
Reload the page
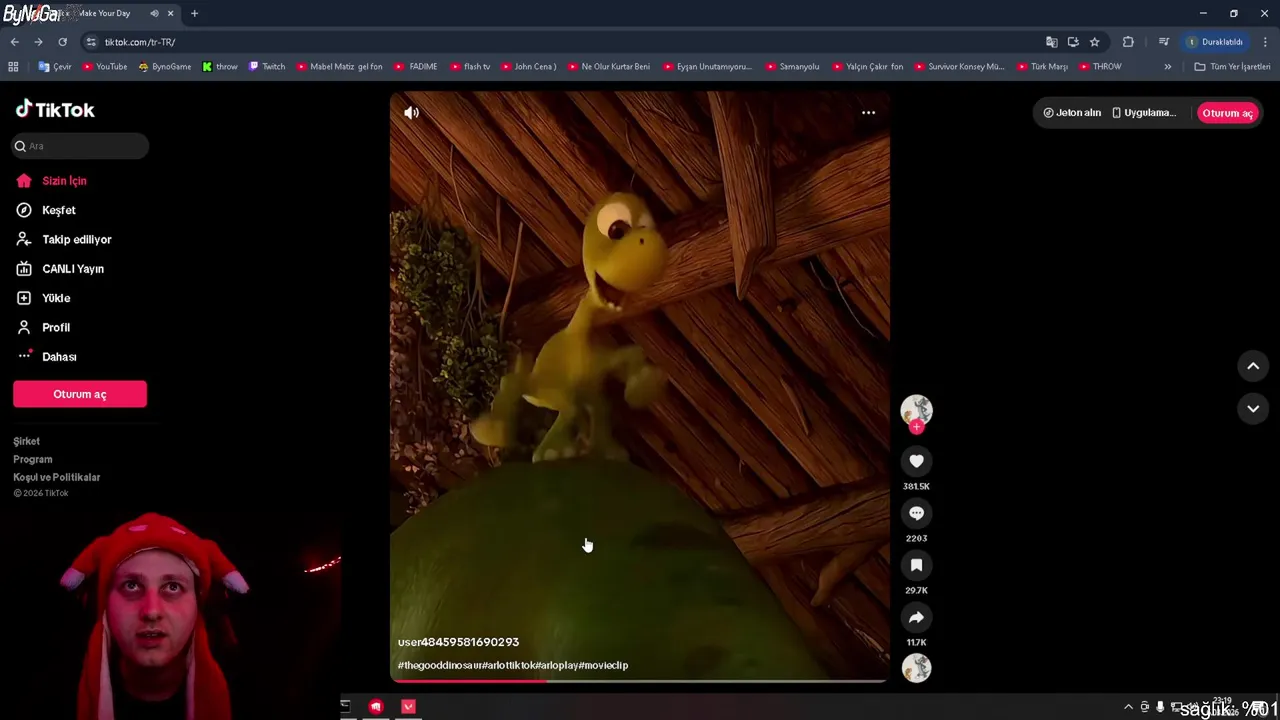pos(62,42)
